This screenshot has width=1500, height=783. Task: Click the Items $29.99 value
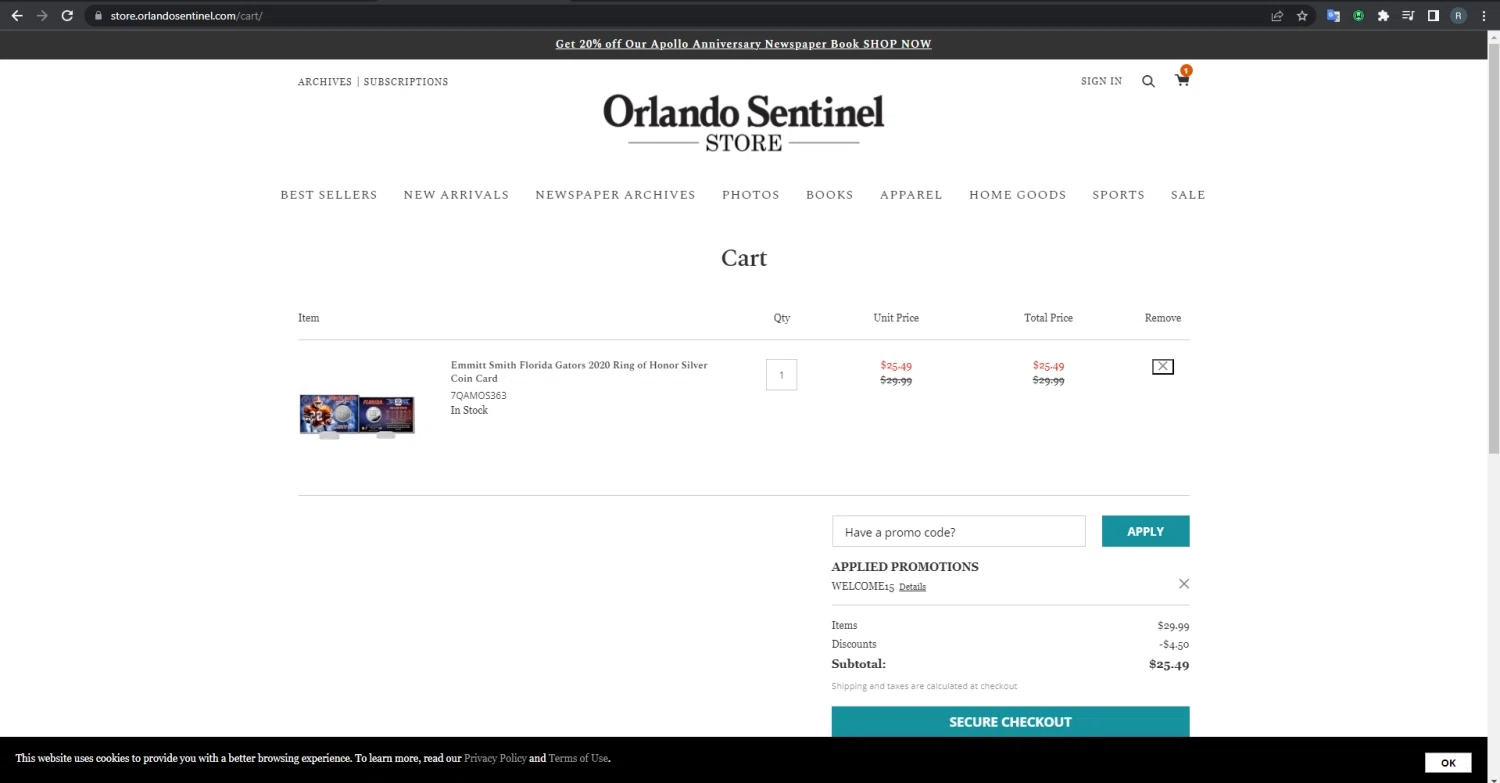click(1173, 626)
